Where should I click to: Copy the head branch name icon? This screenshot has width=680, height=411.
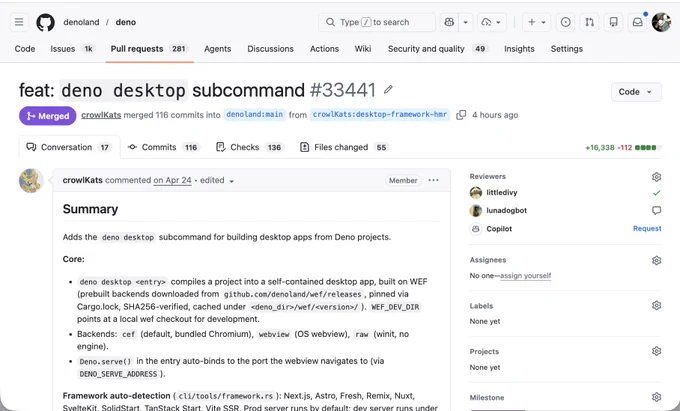(x=461, y=115)
